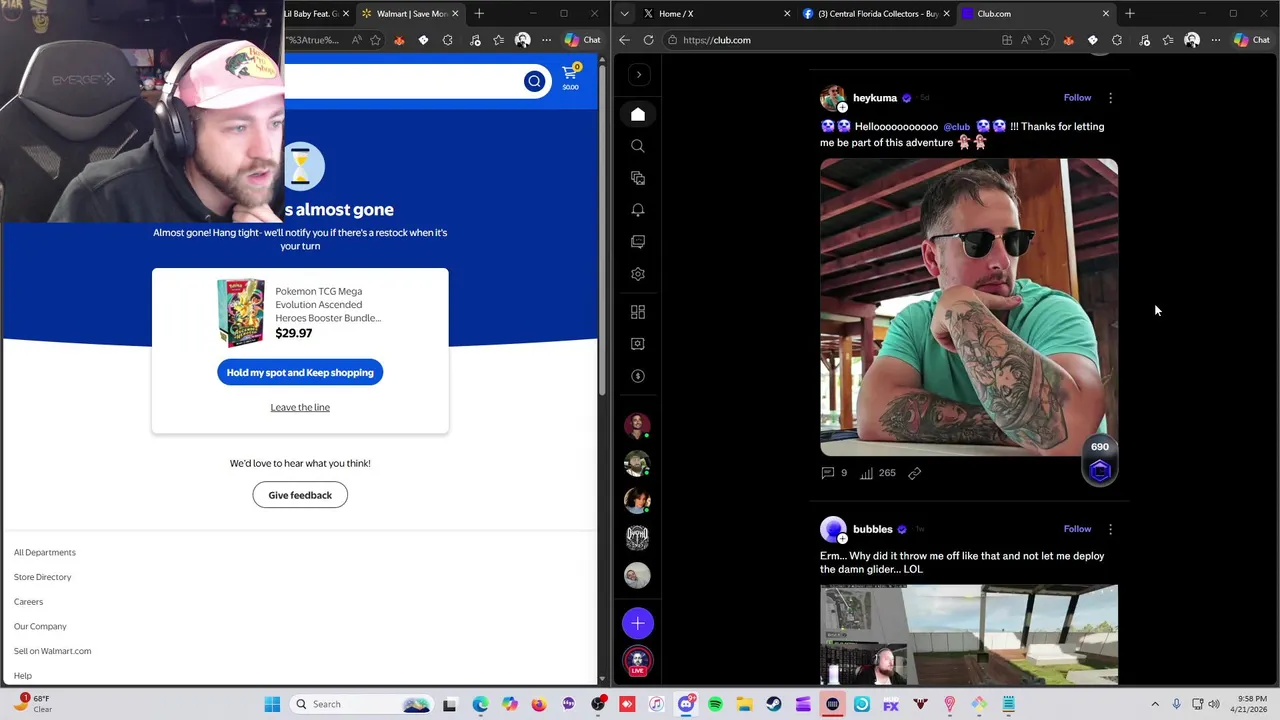Open Club.com settings gear icon
Screen dimensions: 1280x720
pyautogui.click(x=638, y=274)
